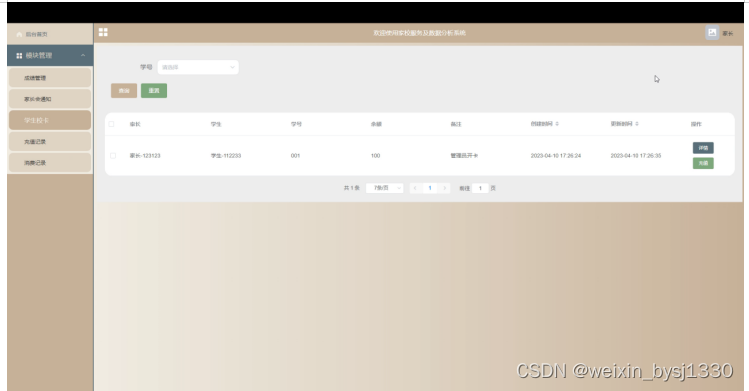Click the 学生-112233 cell
This screenshot has width=749, height=391.
click(226, 156)
